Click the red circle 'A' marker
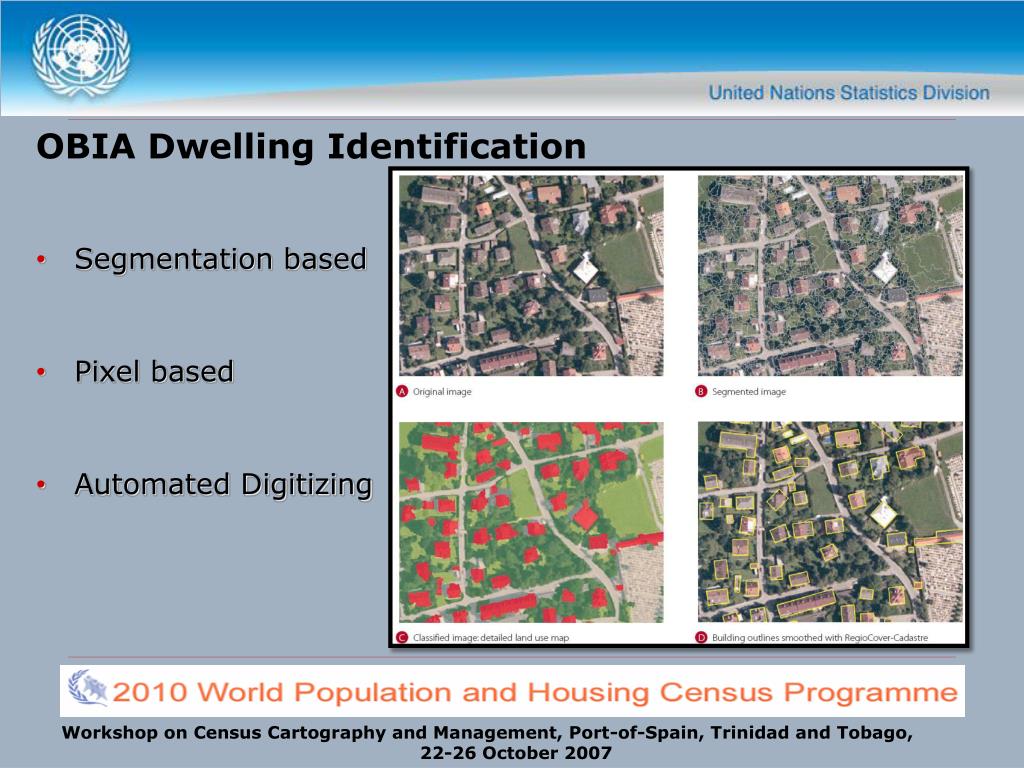1024x768 pixels. point(402,391)
